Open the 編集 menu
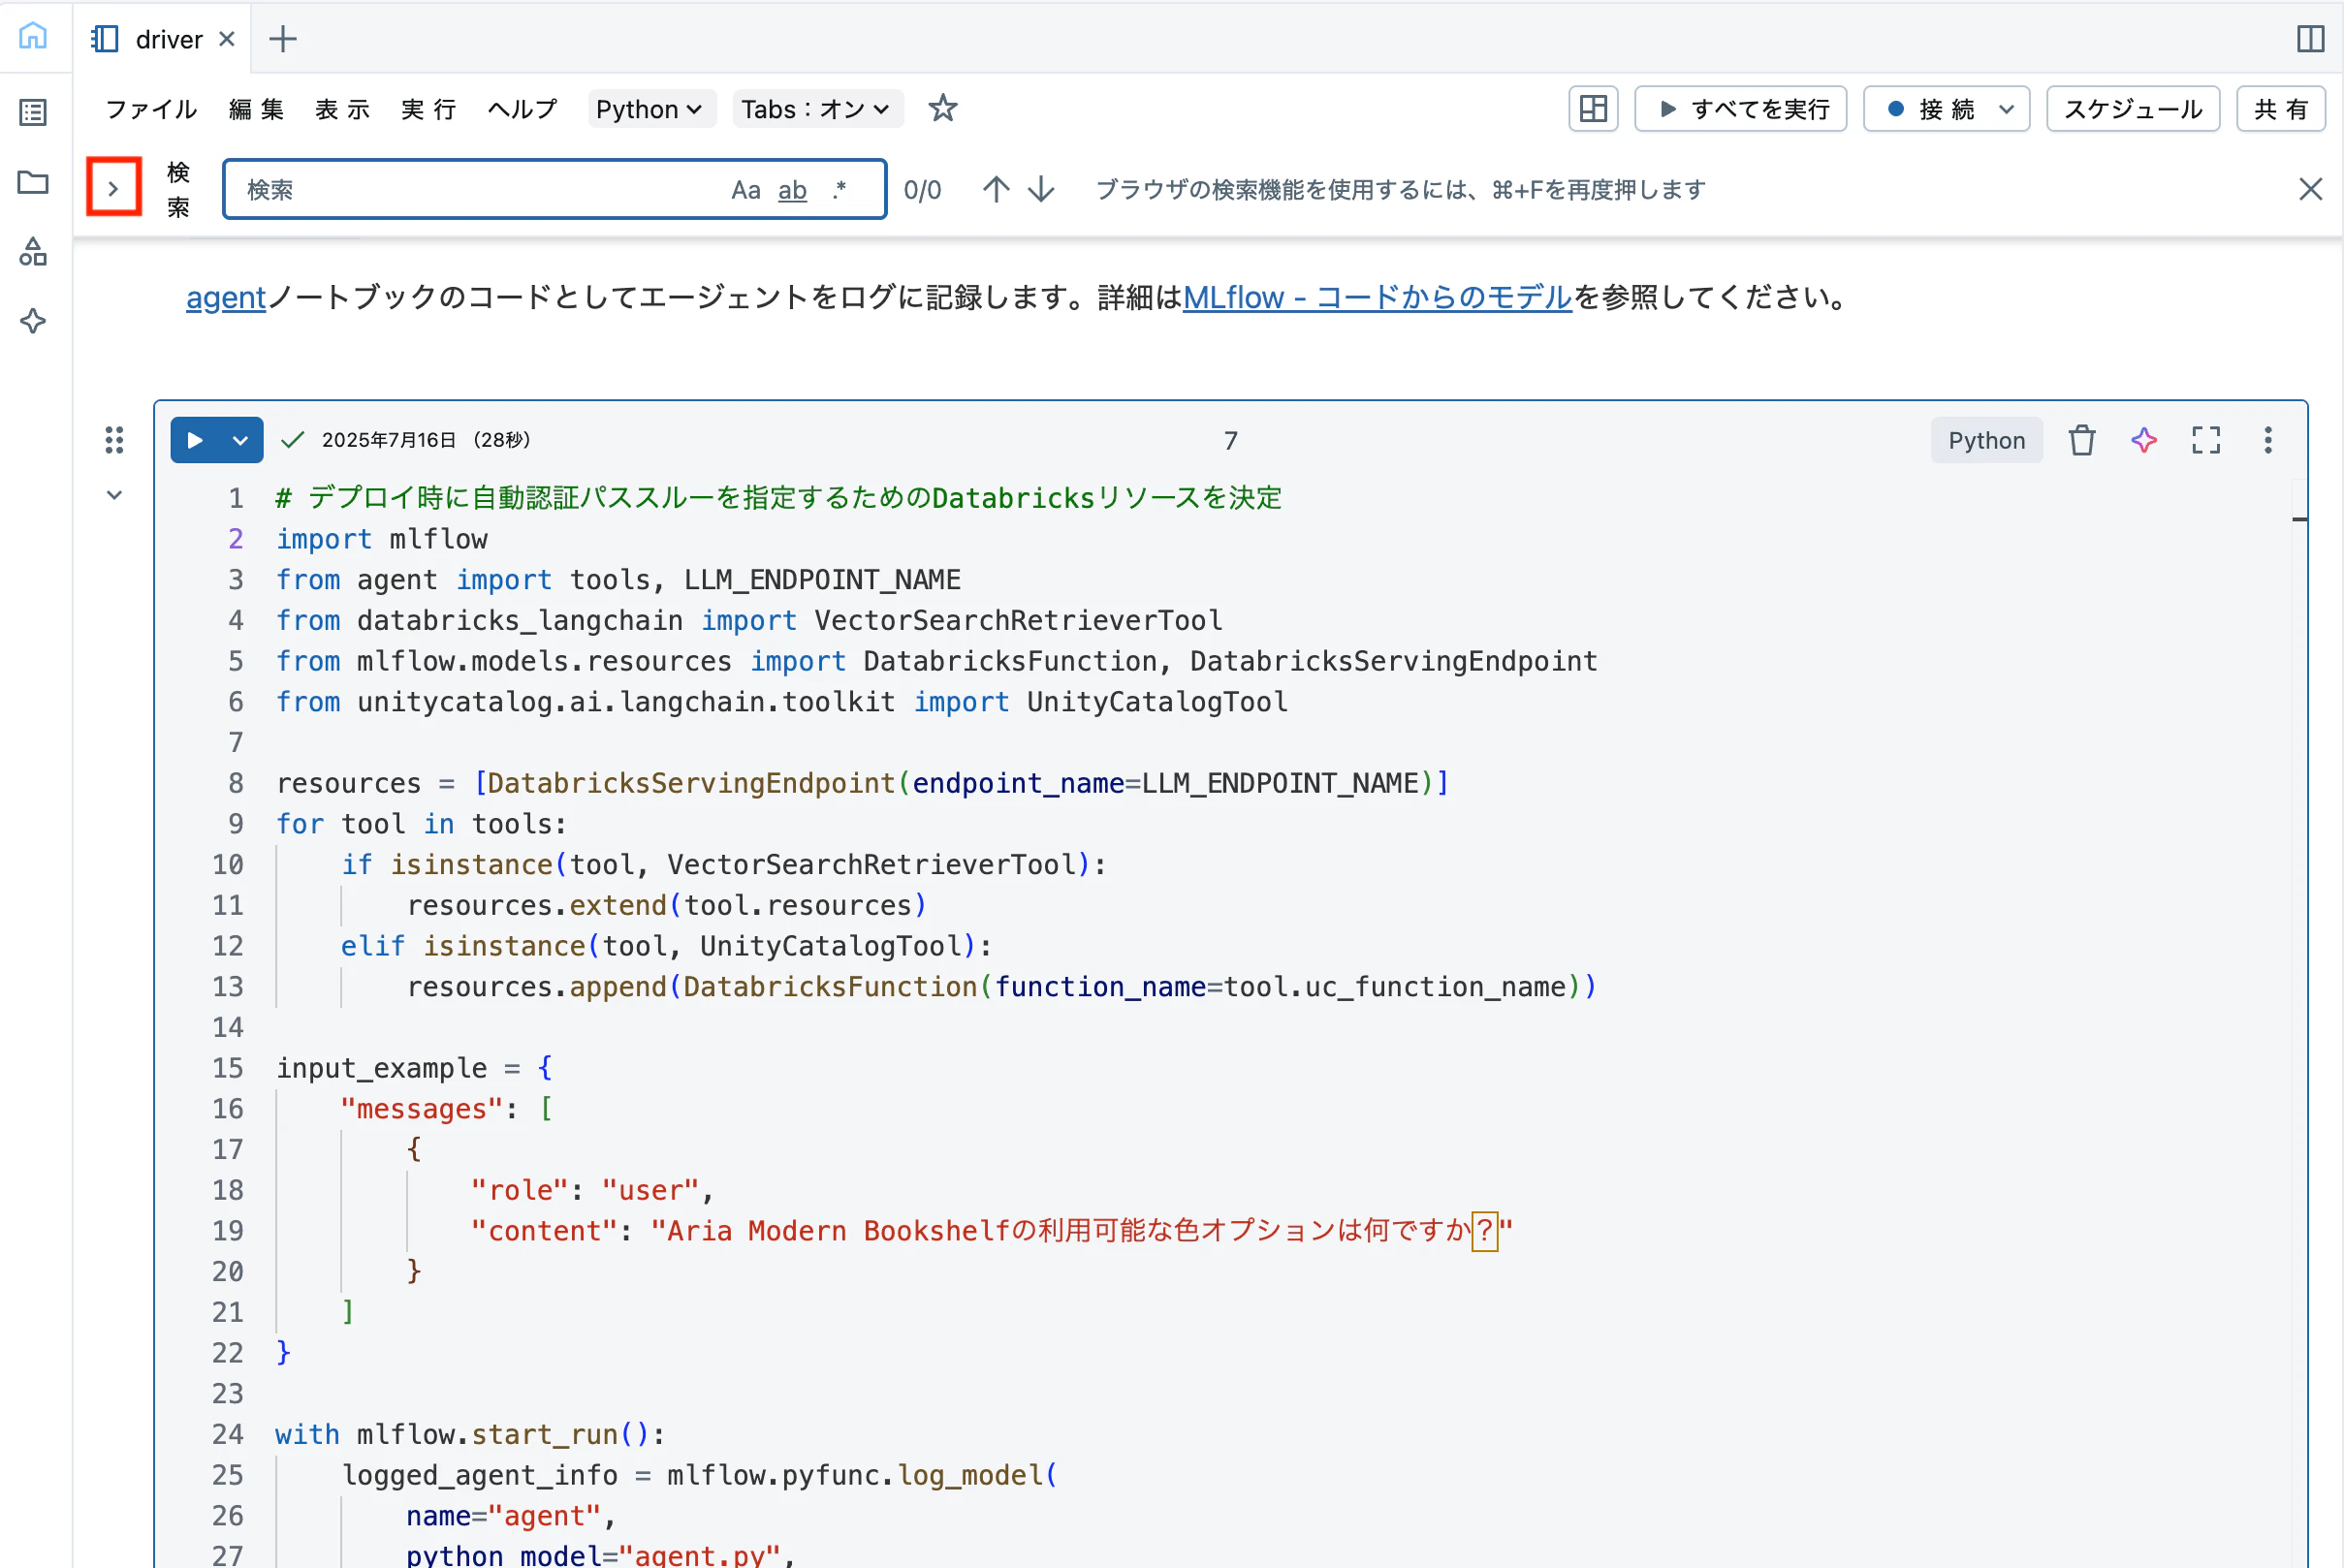This screenshot has height=1568, width=2344. 256,109
